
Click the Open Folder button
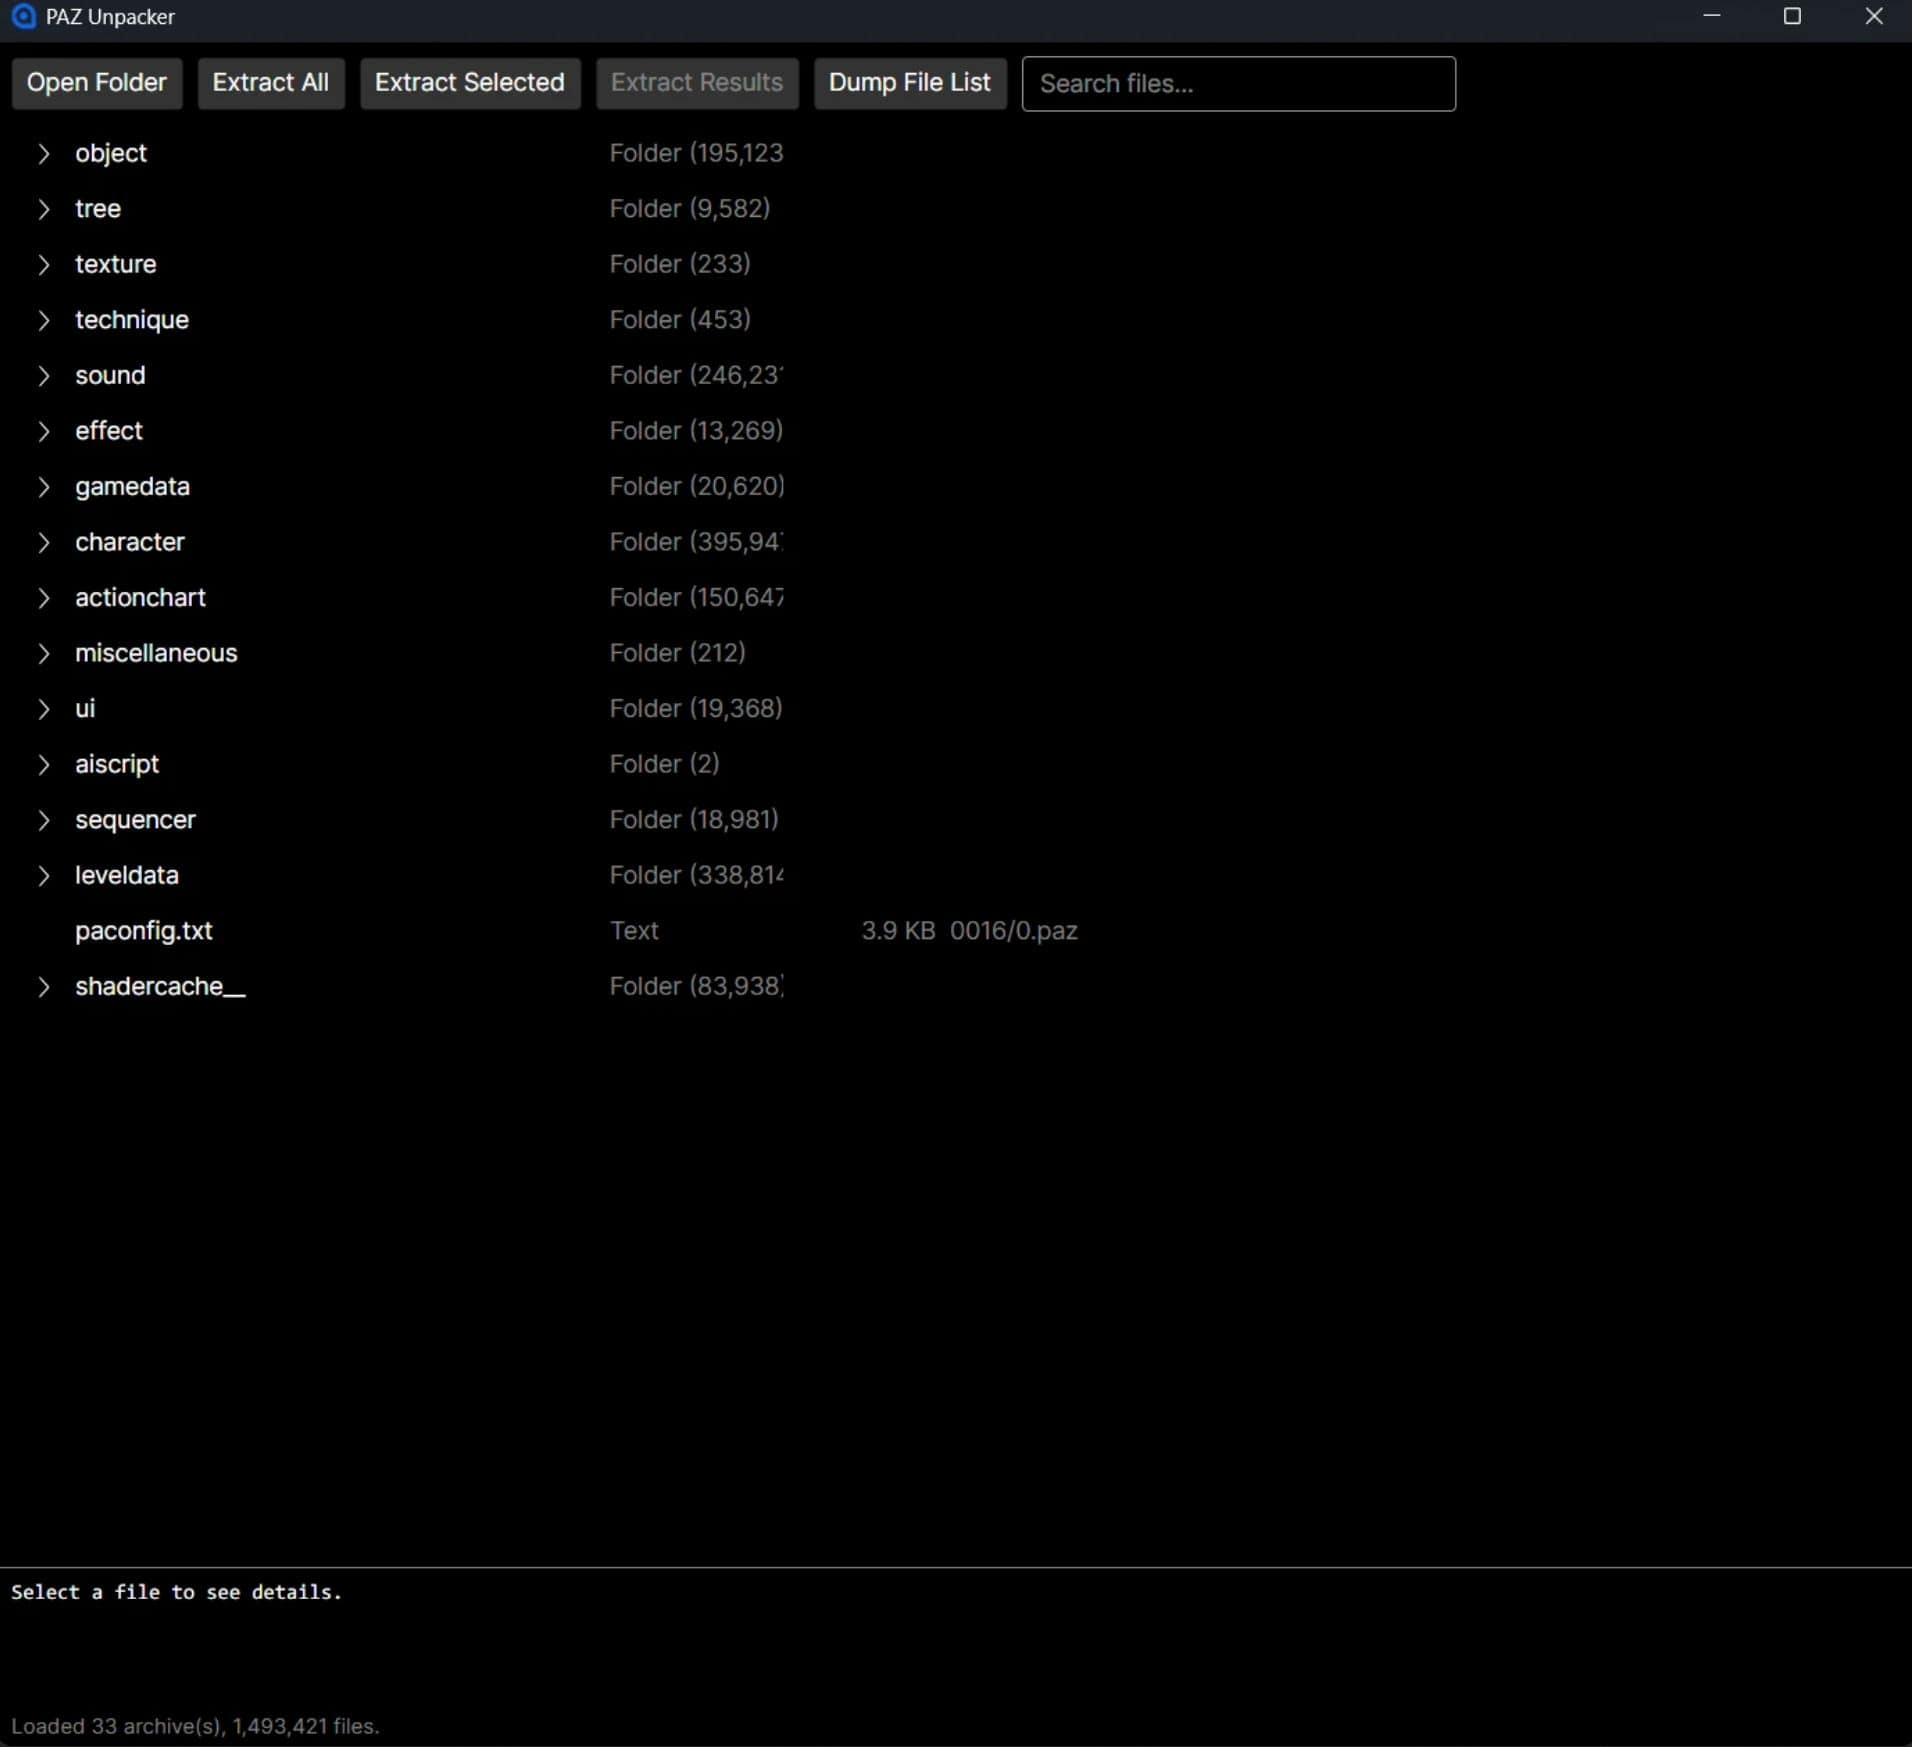pos(96,83)
